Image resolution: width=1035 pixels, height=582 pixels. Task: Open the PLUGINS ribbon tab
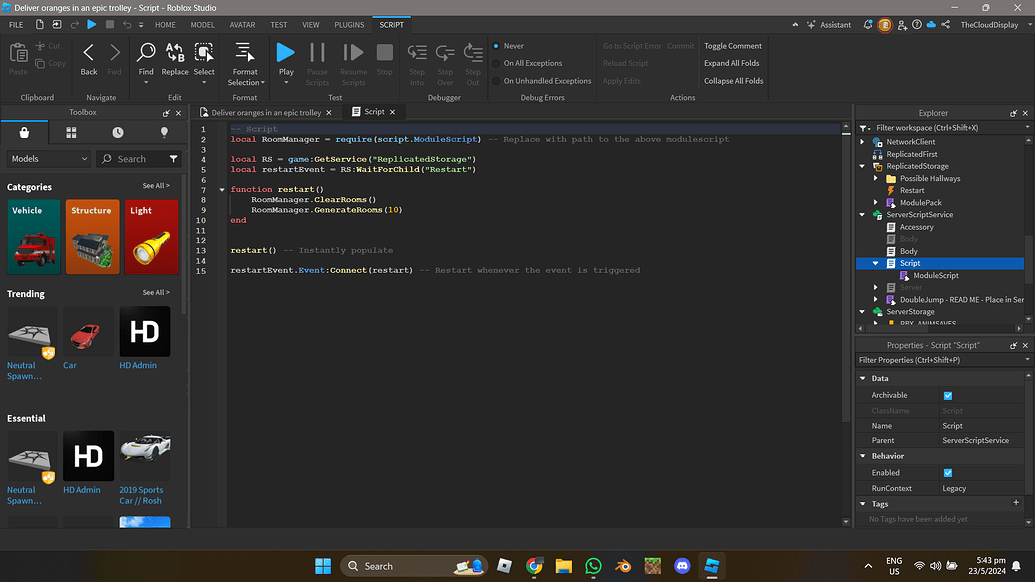click(349, 24)
